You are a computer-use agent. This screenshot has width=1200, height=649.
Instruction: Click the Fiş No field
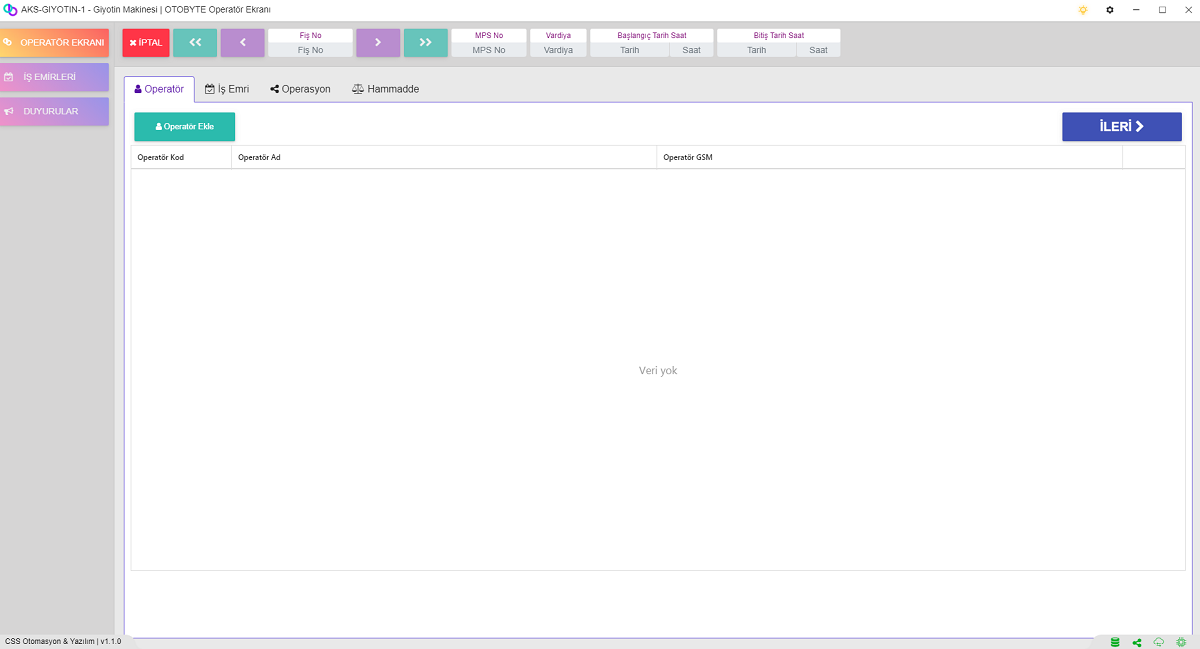click(310, 50)
